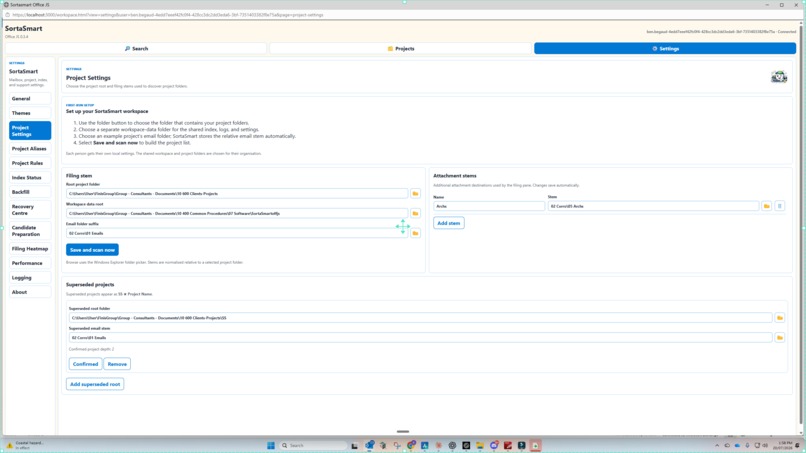Open Task View on the taskbar
Image resolution: width=806 pixels, height=453 pixels.
(355, 446)
